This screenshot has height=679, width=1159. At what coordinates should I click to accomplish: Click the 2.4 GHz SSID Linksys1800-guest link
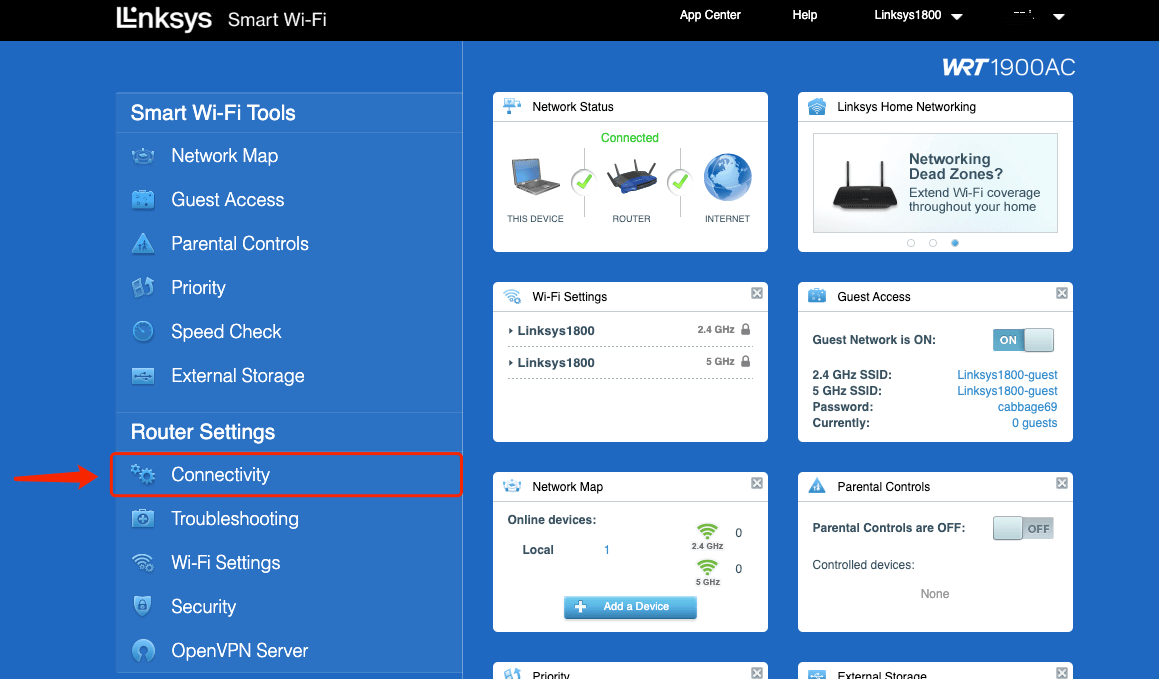click(1007, 375)
